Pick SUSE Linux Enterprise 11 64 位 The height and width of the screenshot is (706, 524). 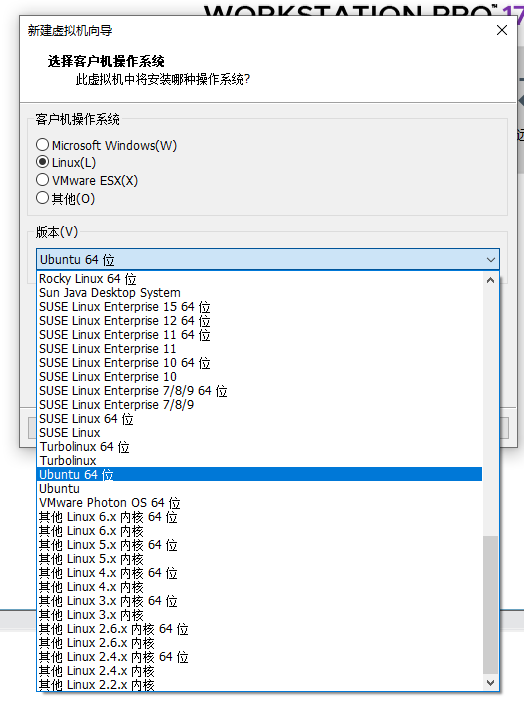point(260,335)
